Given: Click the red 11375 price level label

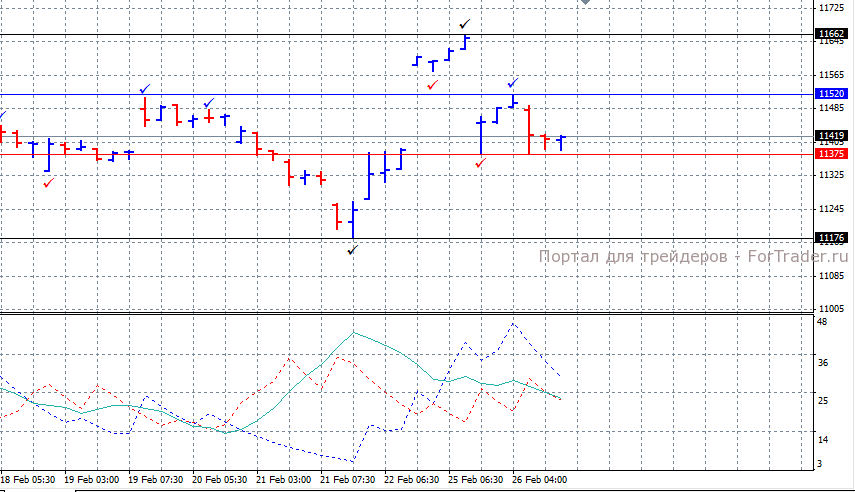Looking at the screenshot, I should [832, 154].
